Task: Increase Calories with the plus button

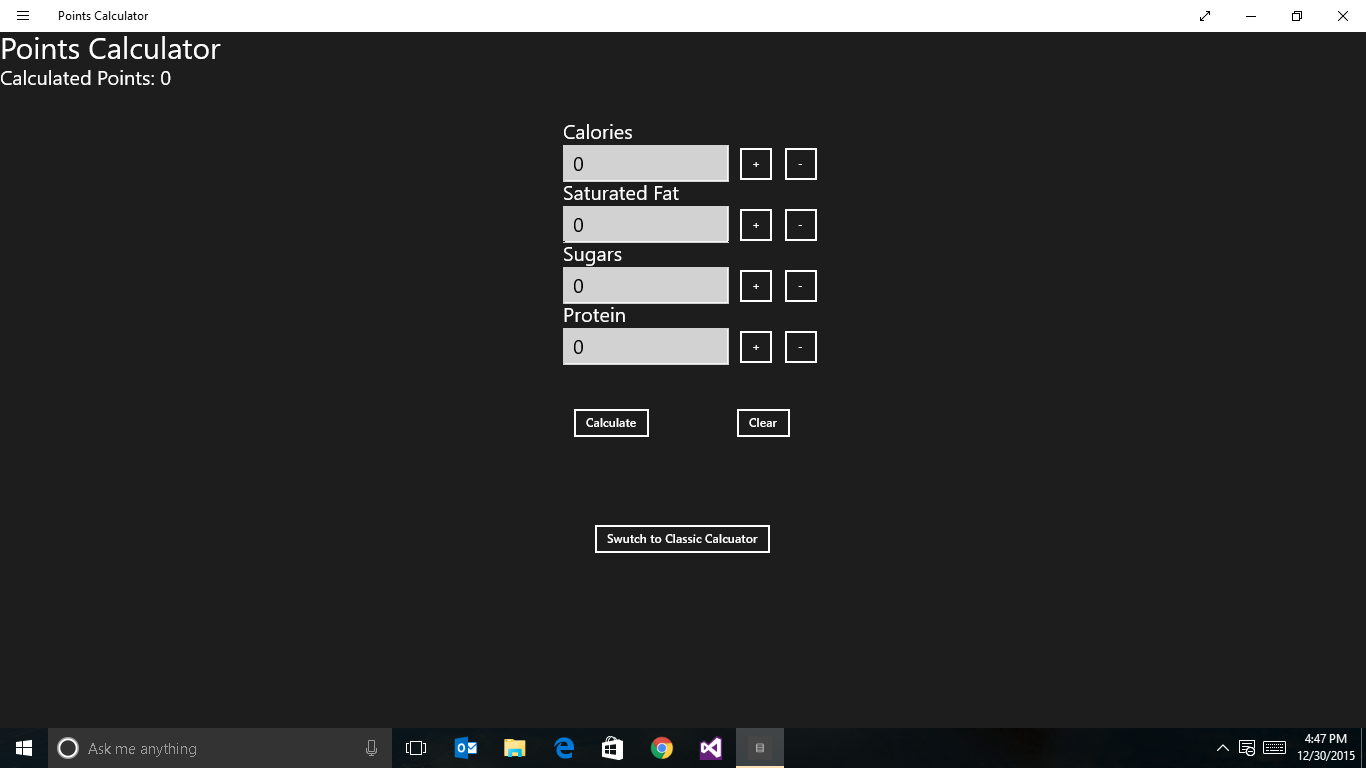Action: pos(756,164)
